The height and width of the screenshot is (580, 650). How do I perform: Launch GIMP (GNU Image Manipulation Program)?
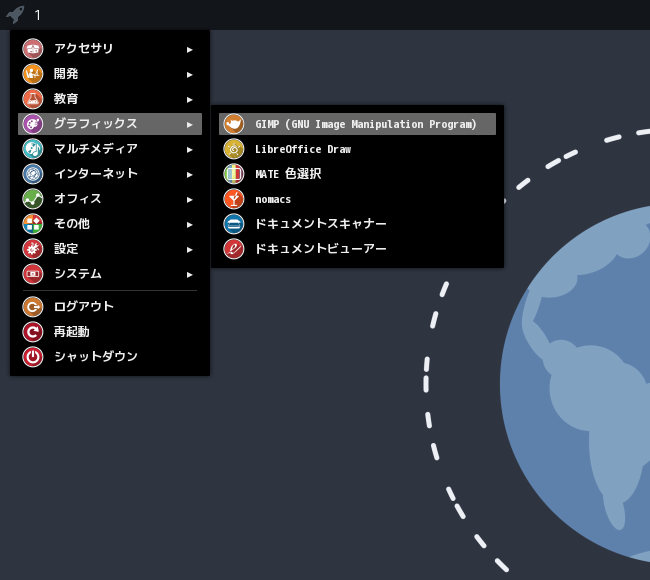click(357, 124)
